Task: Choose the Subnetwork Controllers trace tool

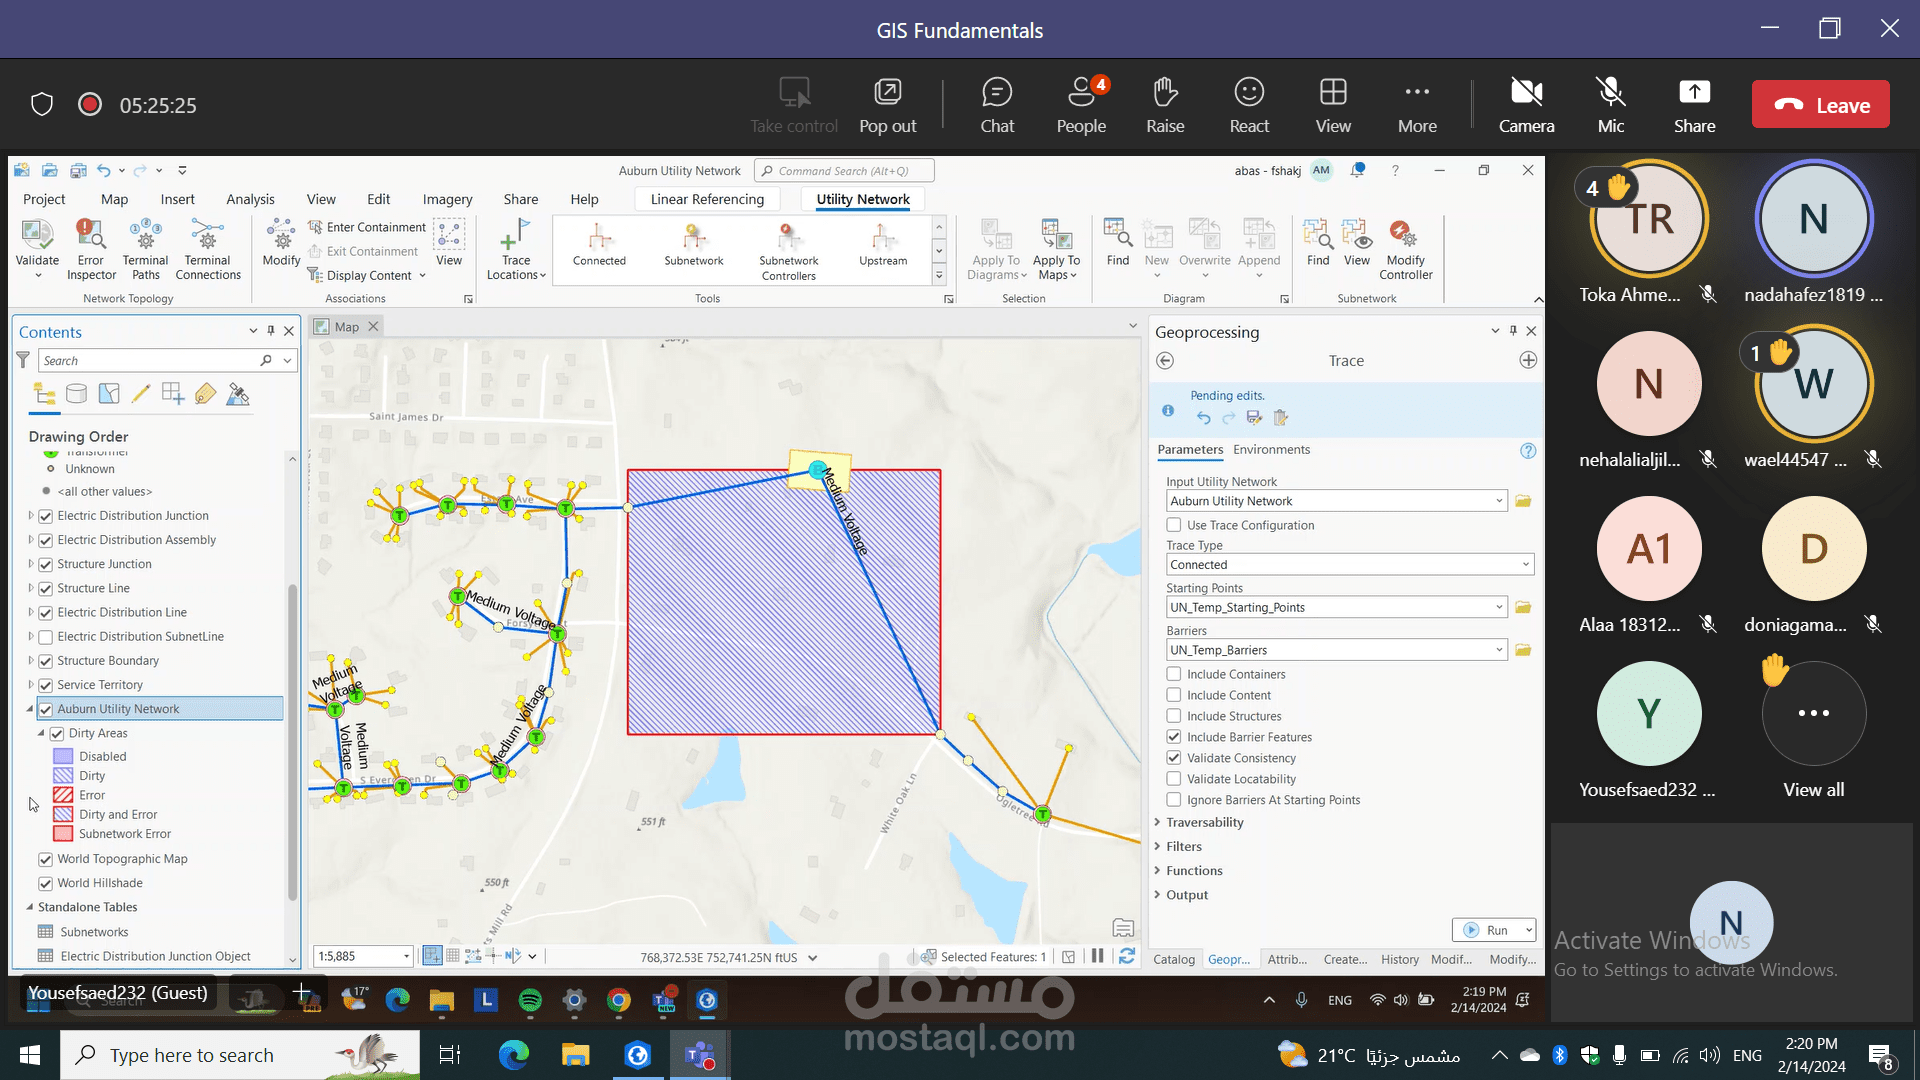Action: 789,250
